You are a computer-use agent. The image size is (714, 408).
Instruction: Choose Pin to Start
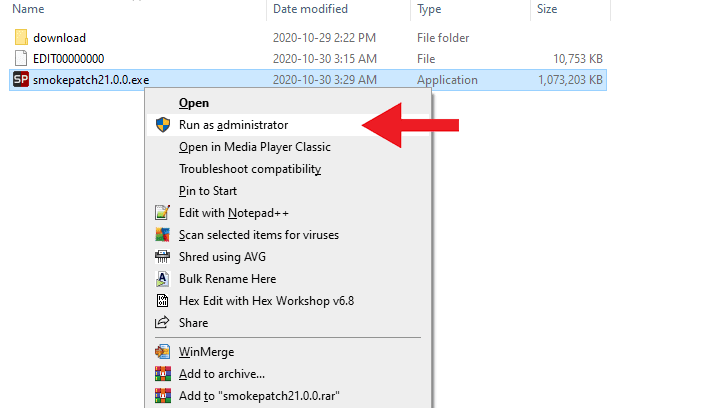(x=208, y=191)
